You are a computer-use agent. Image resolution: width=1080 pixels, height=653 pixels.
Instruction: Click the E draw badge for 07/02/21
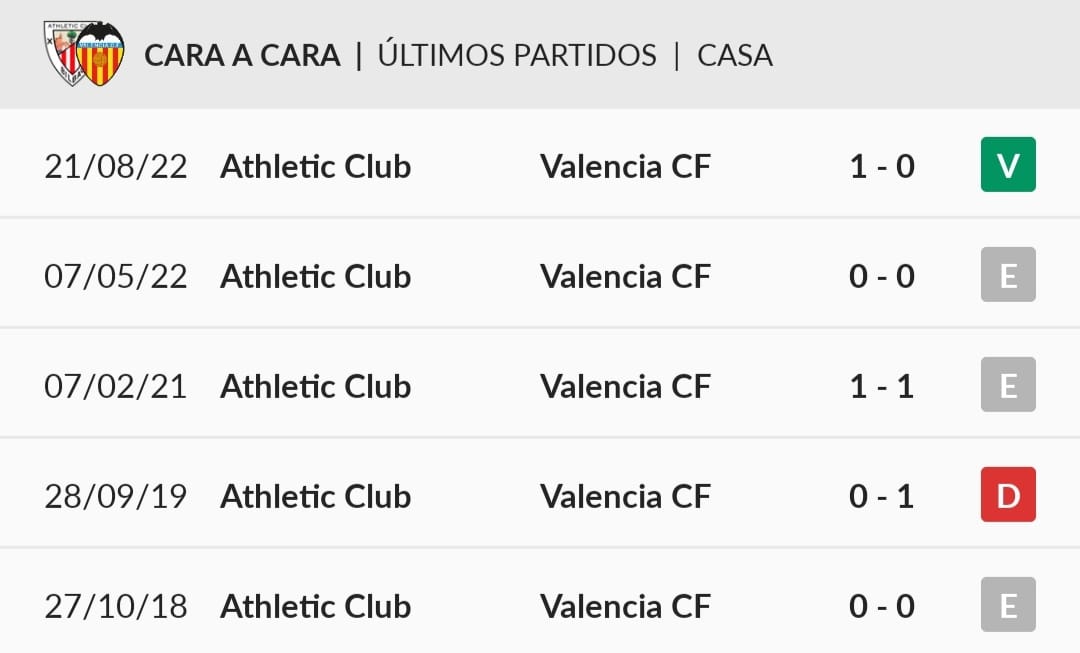point(1008,384)
